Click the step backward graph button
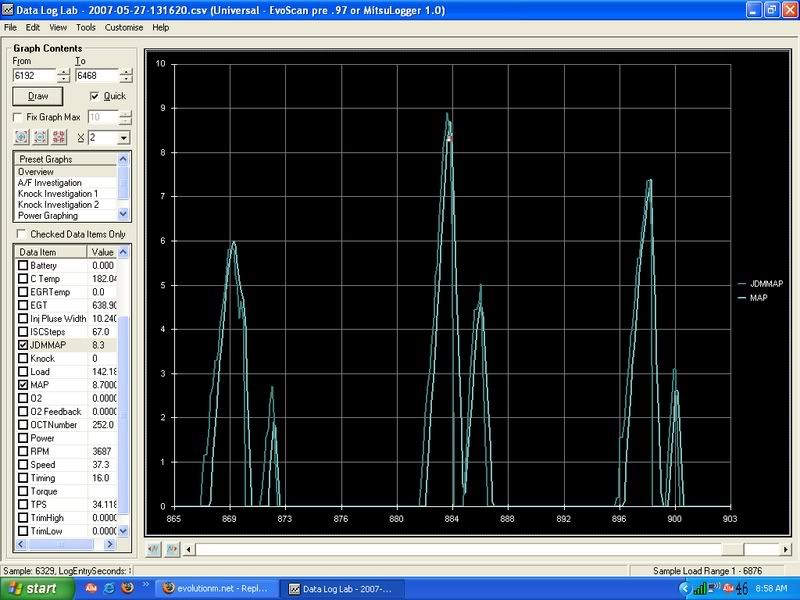 click(x=153, y=549)
